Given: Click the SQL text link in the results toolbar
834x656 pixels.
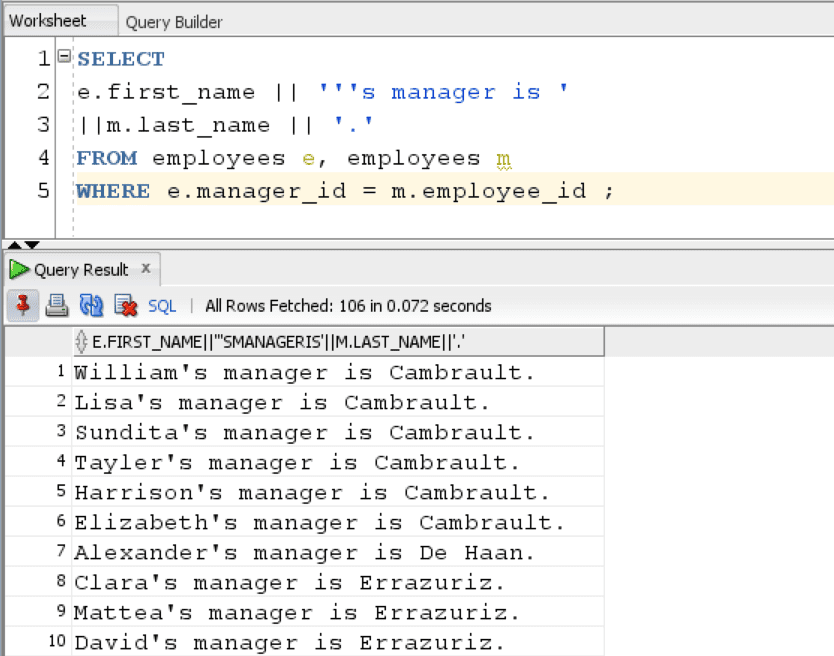Looking at the screenshot, I should coord(160,305).
